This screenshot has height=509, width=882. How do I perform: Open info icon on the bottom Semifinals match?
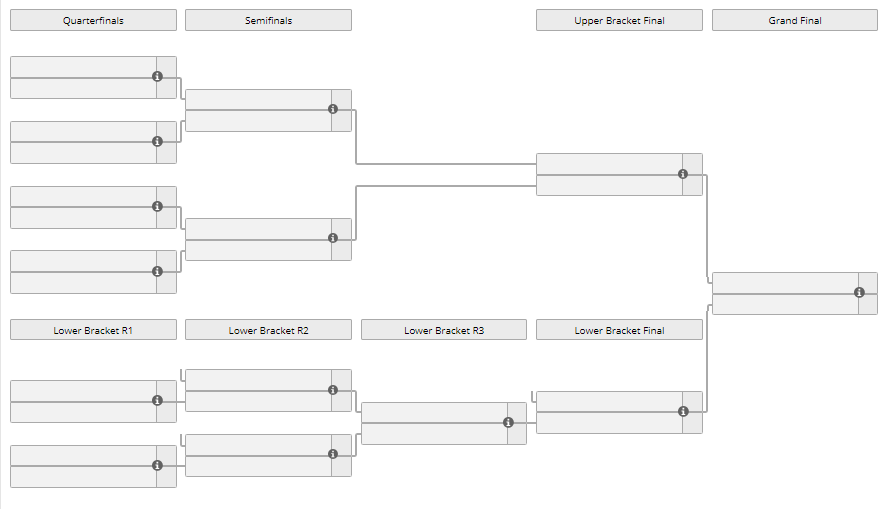pyautogui.click(x=333, y=238)
